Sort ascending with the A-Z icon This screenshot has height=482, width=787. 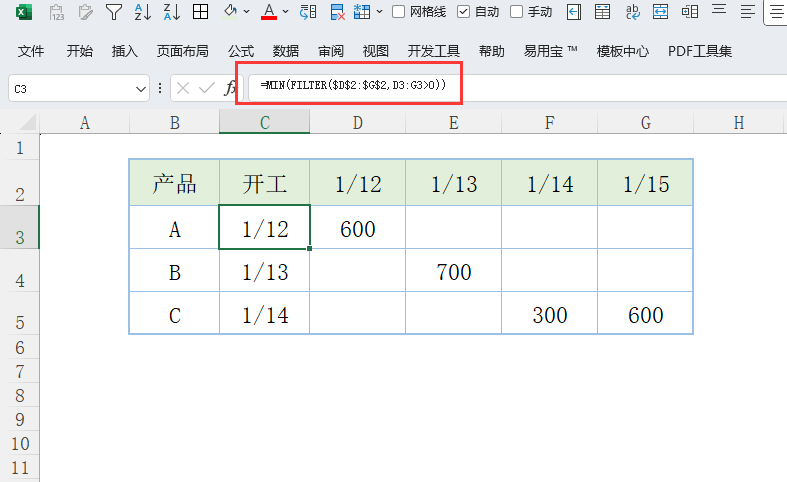(x=143, y=12)
